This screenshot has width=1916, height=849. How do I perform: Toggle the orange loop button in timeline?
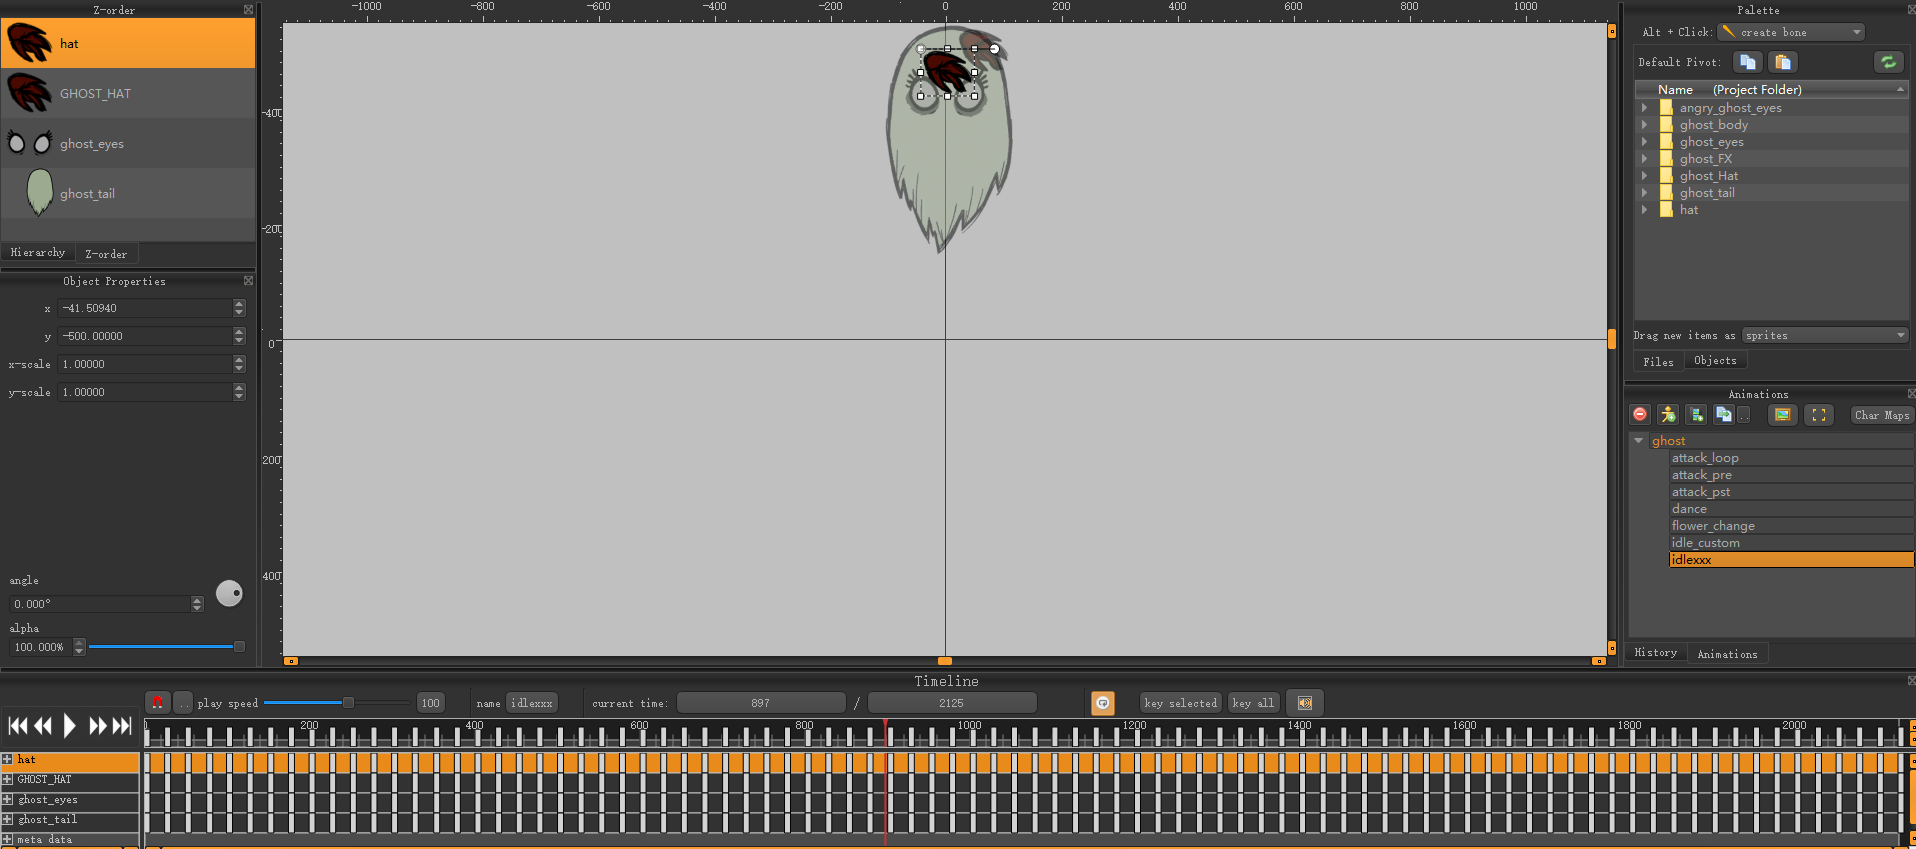1102,703
